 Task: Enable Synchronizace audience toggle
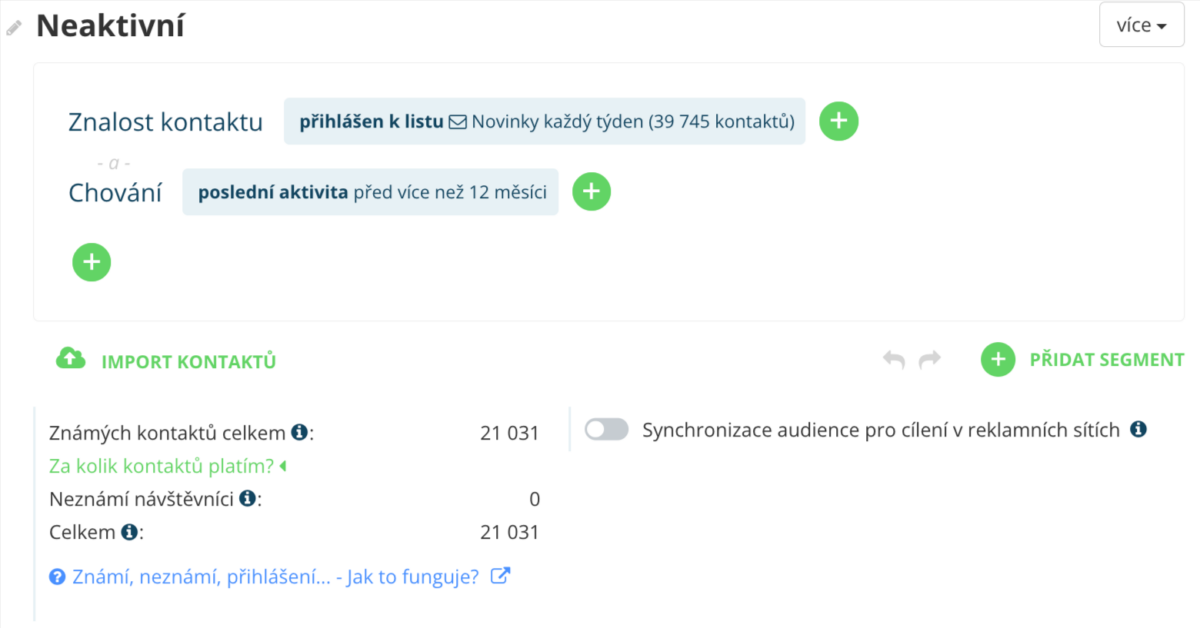point(606,430)
